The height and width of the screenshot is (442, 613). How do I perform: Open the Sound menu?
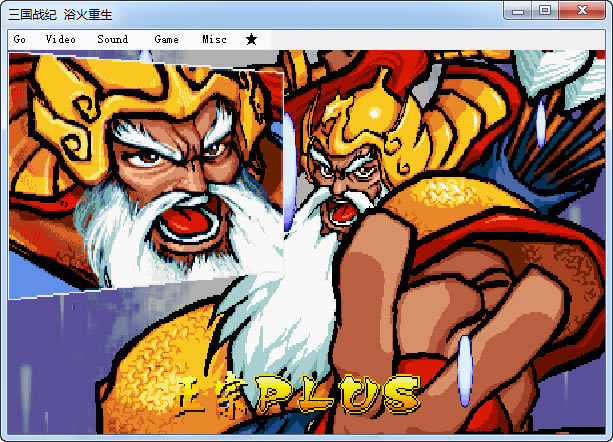click(112, 39)
